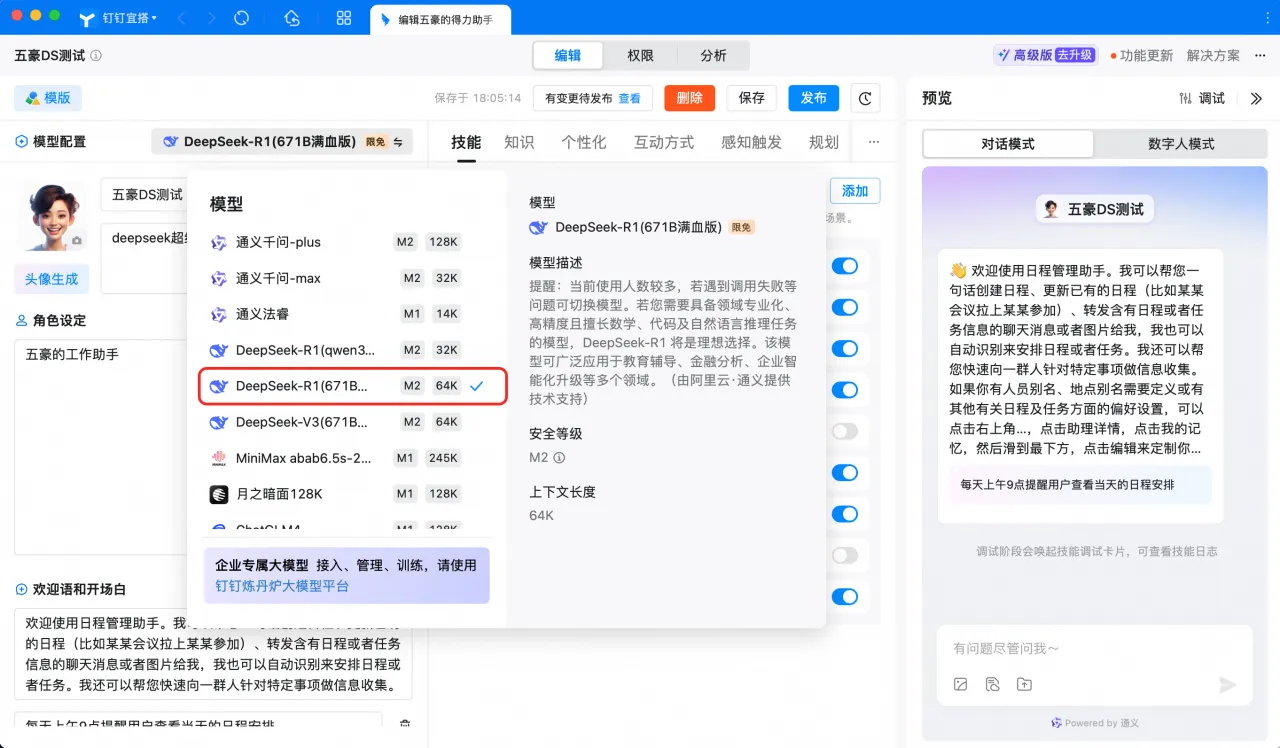Choose 通义千问-plus from the model list
The width and height of the screenshot is (1280, 748).
pyautogui.click(x=346, y=242)
